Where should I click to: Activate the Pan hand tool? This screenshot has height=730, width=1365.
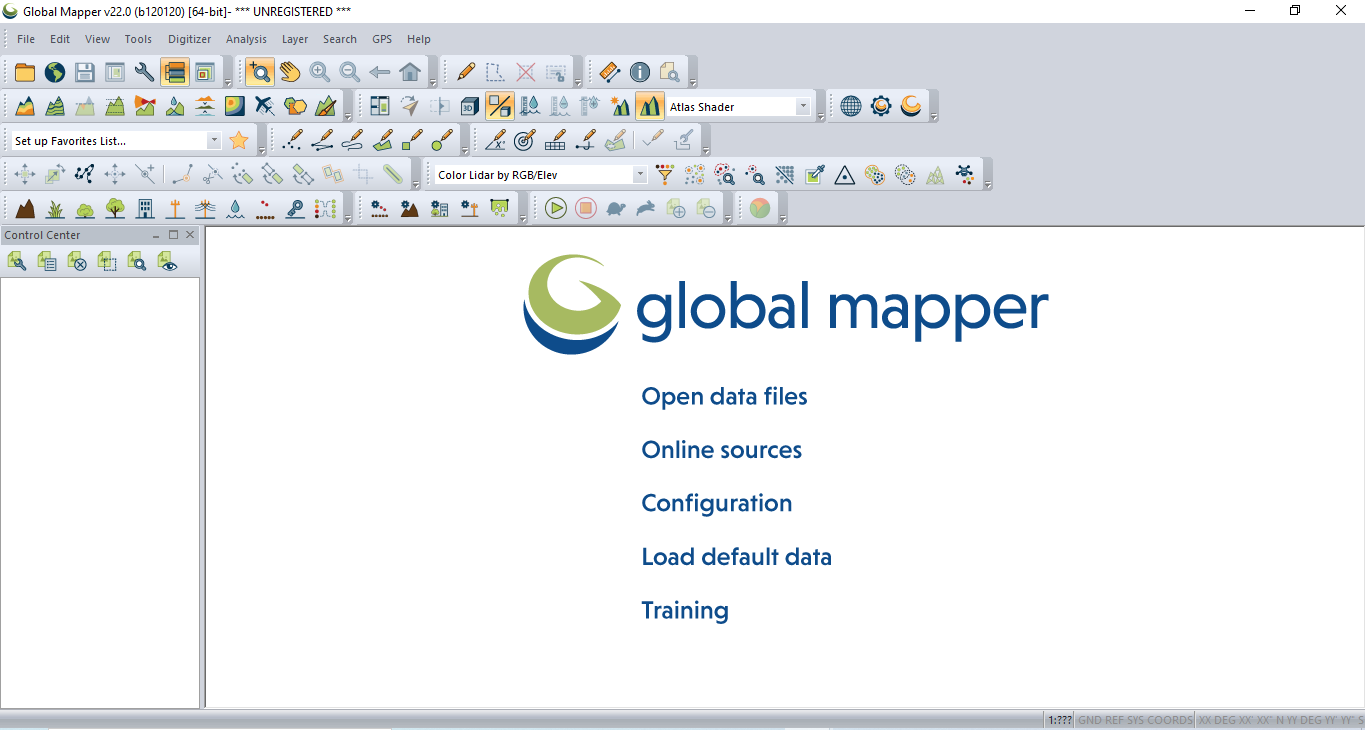click(290, 72)
